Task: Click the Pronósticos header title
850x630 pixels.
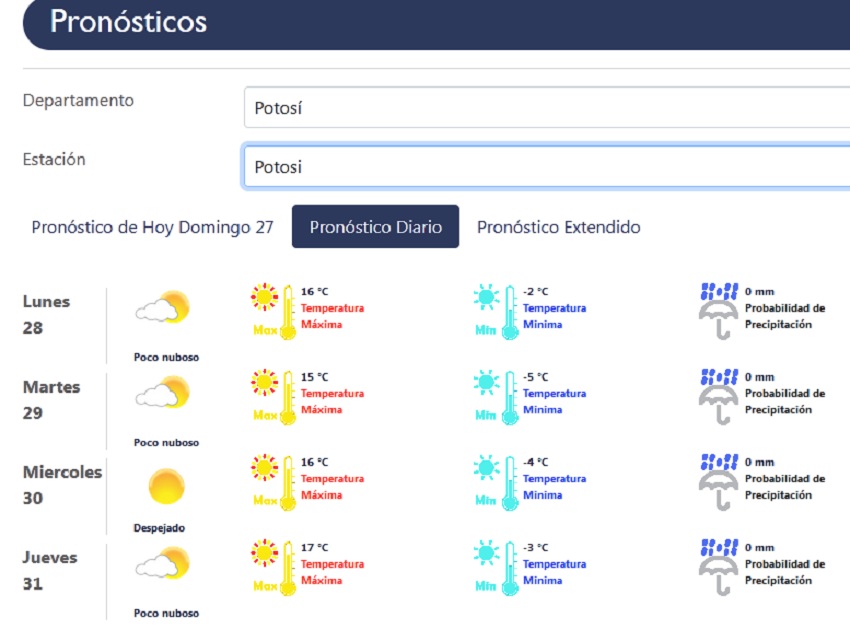Action: pos(129,21)
